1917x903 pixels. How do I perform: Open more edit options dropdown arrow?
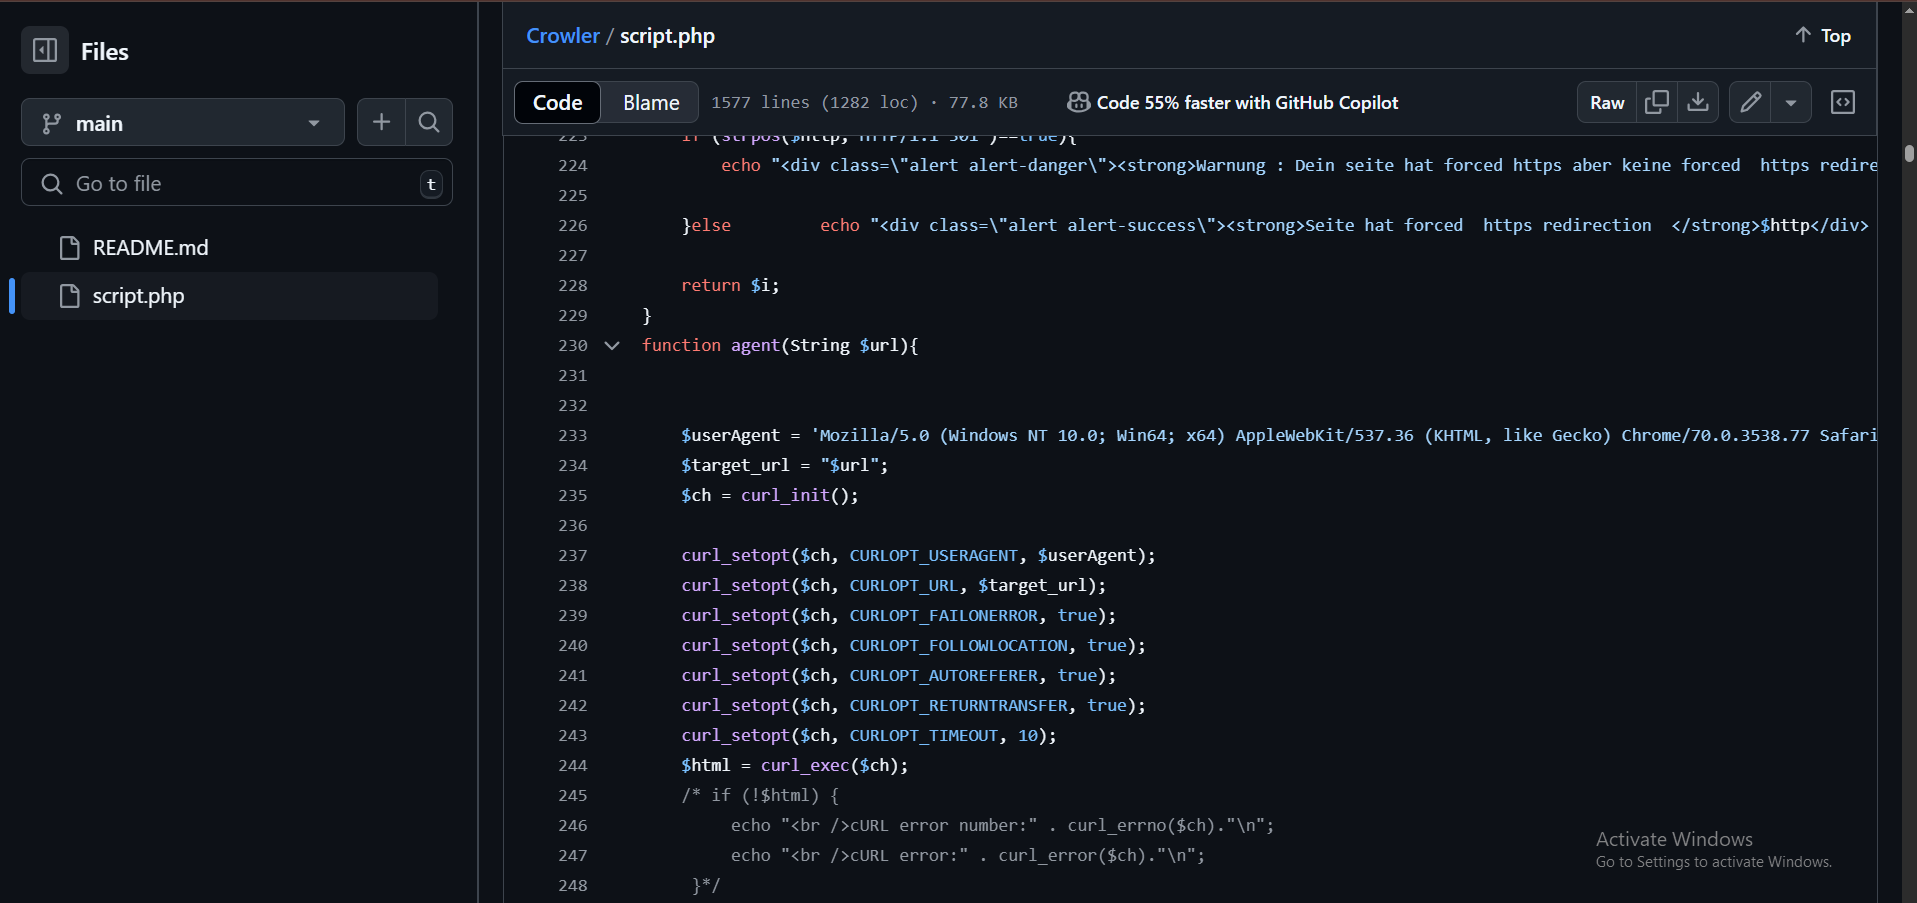pos(1791,102)
